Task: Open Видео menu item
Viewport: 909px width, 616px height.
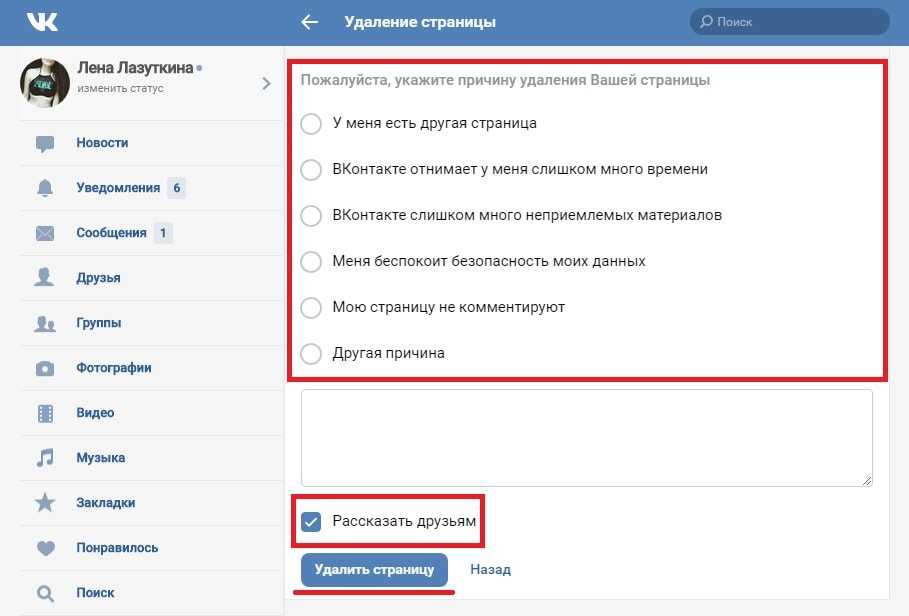Action: [151, 413]
